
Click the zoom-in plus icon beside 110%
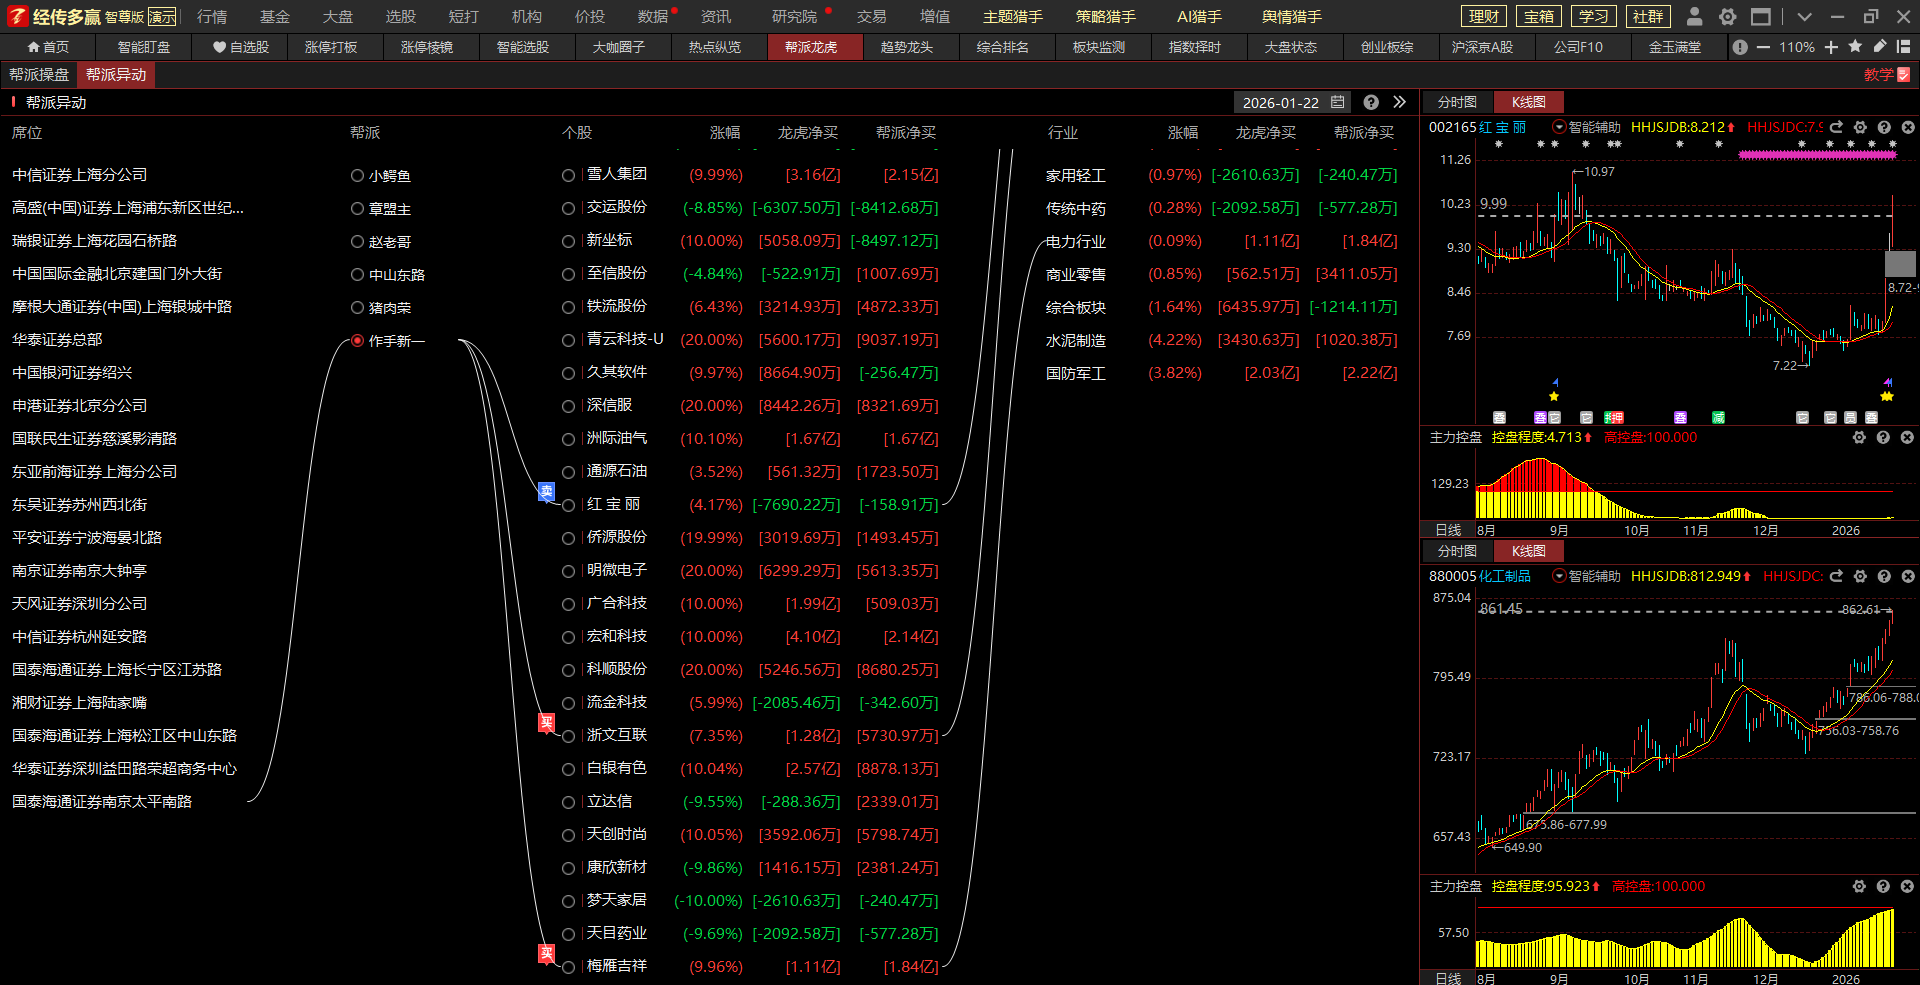coord(1831,47)
